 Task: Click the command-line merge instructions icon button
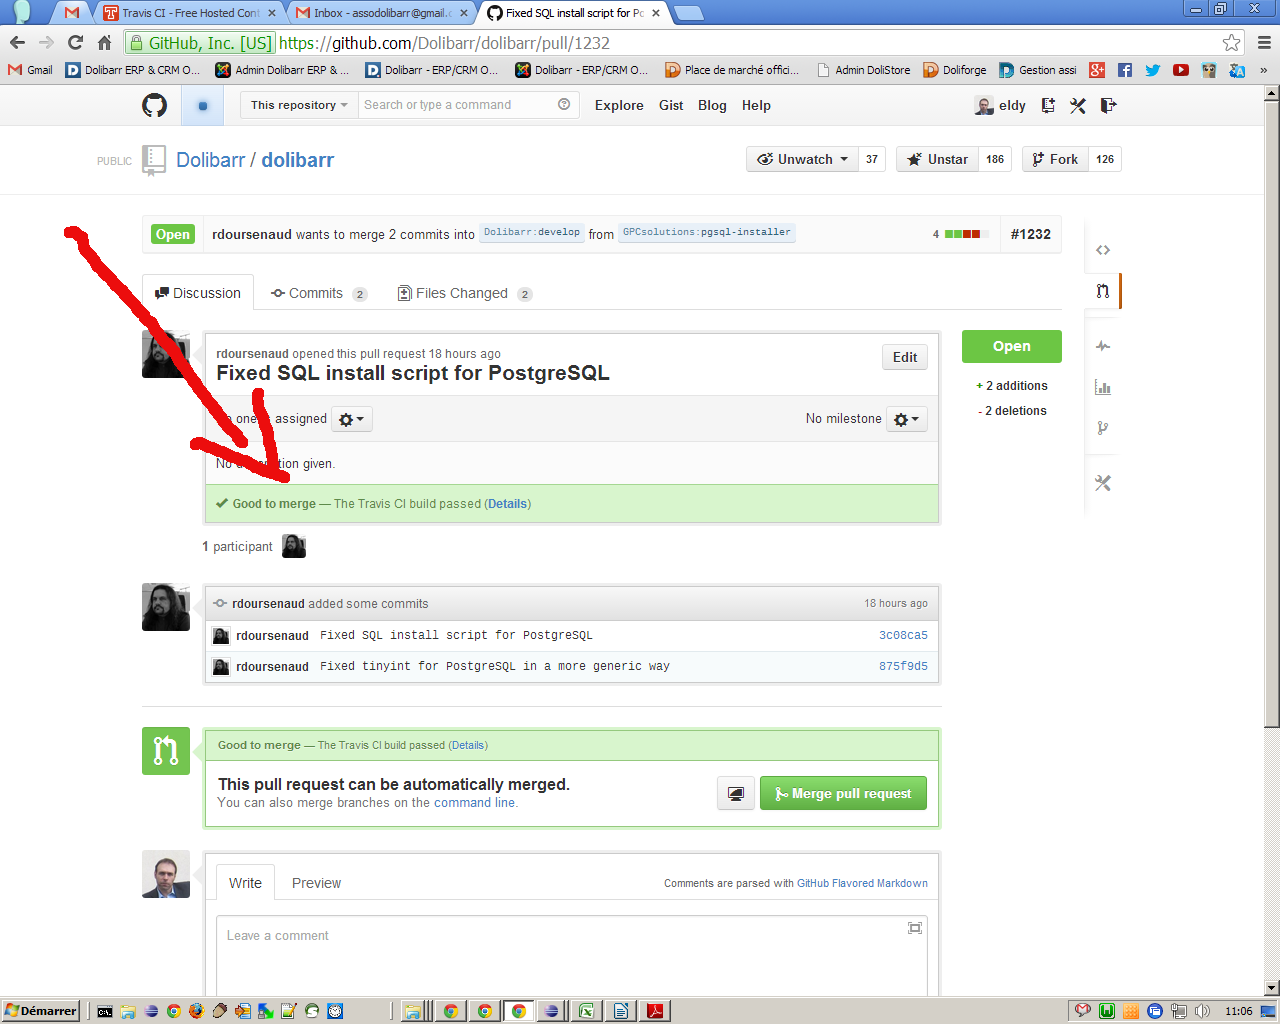pyautogui.click(x=736, y=794)
